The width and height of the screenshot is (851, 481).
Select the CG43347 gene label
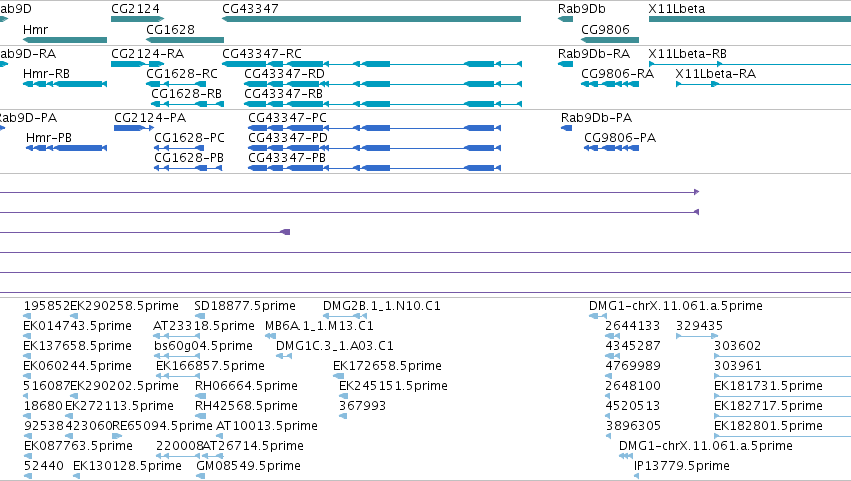point(250,9)
